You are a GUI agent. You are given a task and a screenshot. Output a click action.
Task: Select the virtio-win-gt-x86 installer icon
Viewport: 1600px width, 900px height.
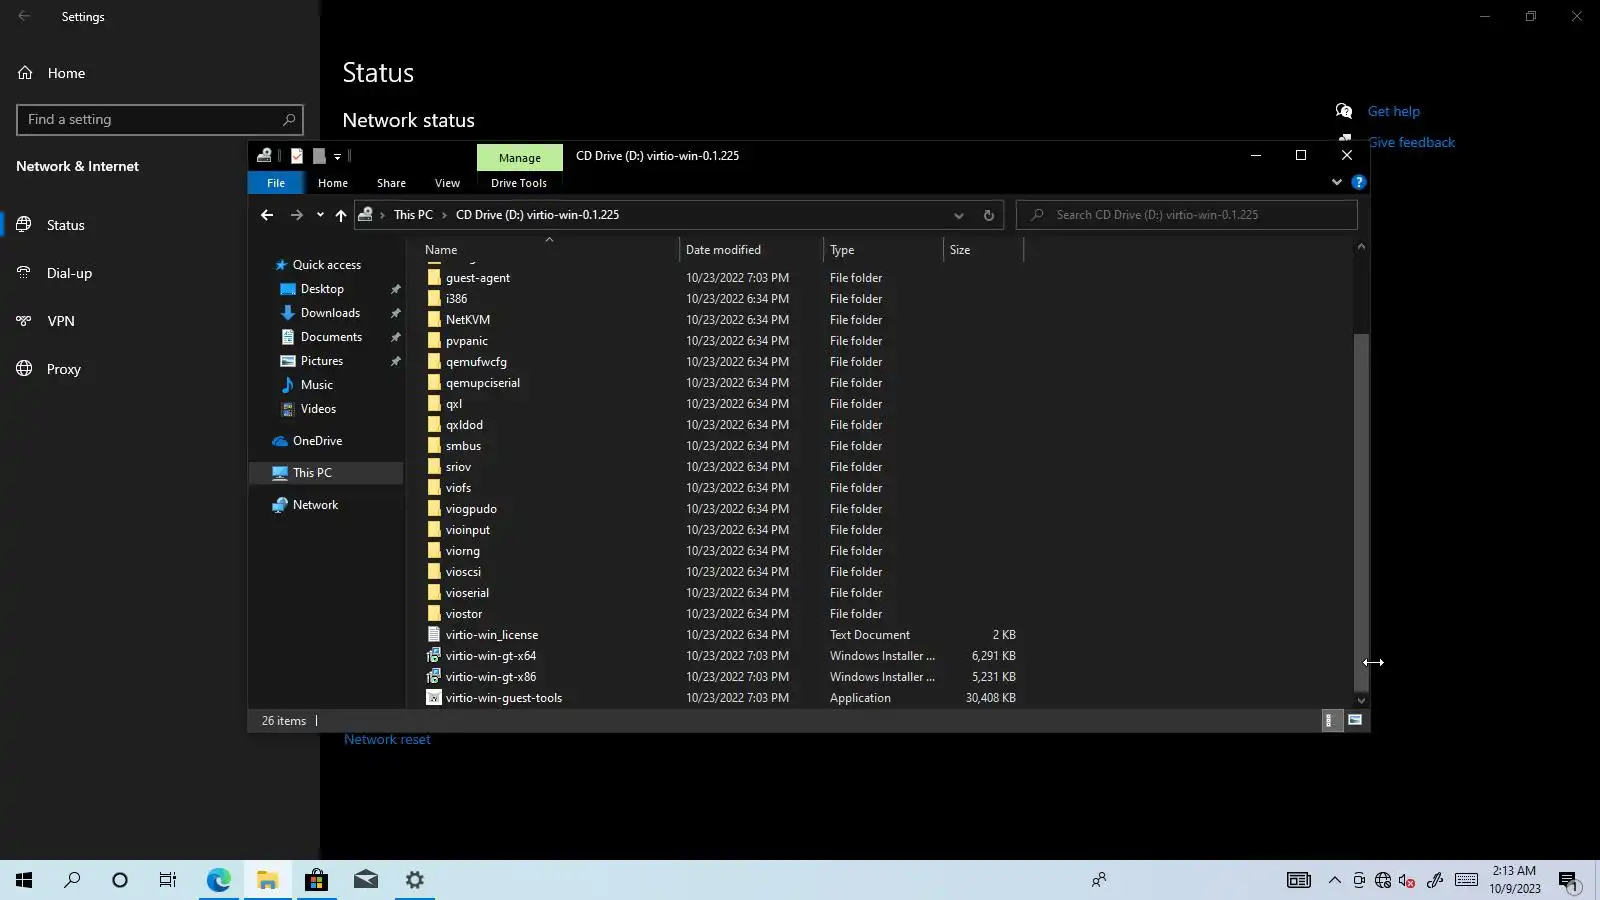pos(434,677)
